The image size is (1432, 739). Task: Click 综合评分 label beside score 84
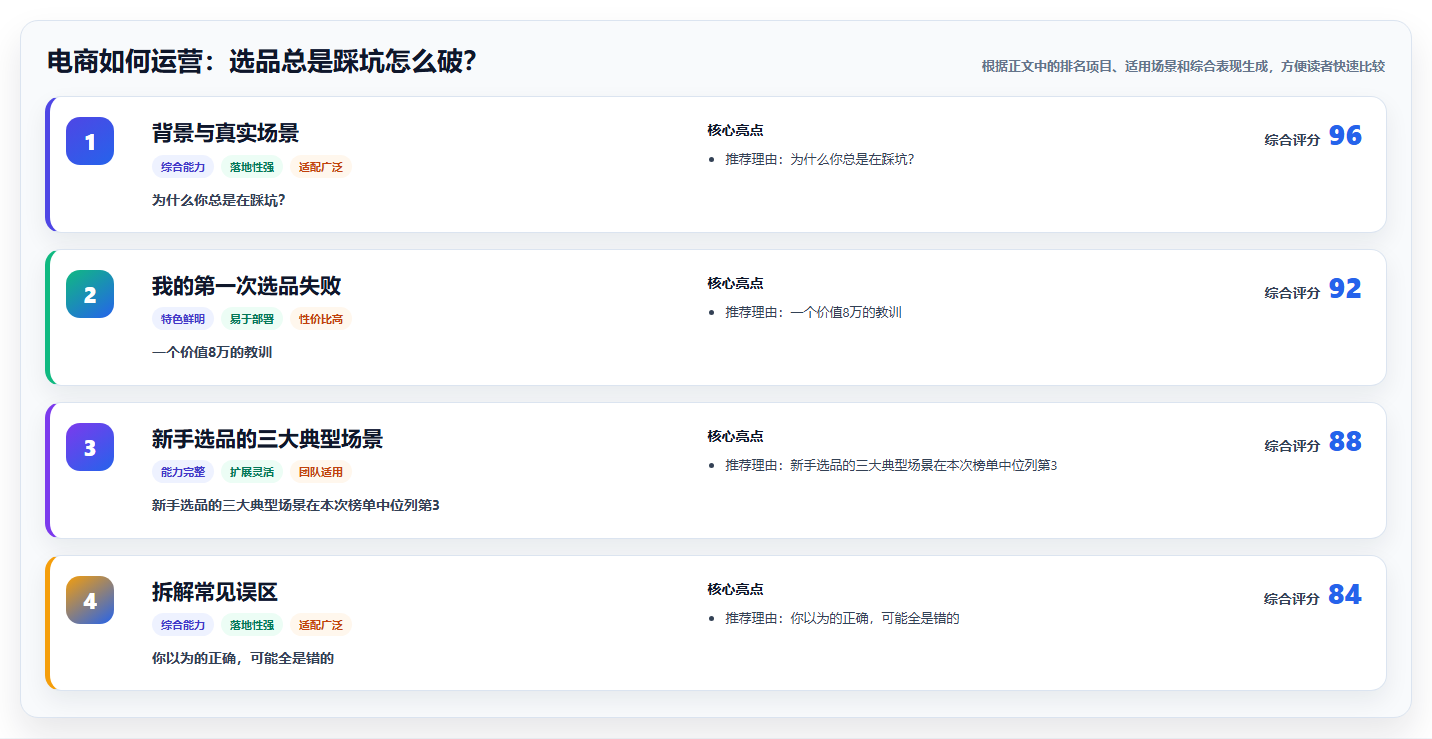point(1292,599)
